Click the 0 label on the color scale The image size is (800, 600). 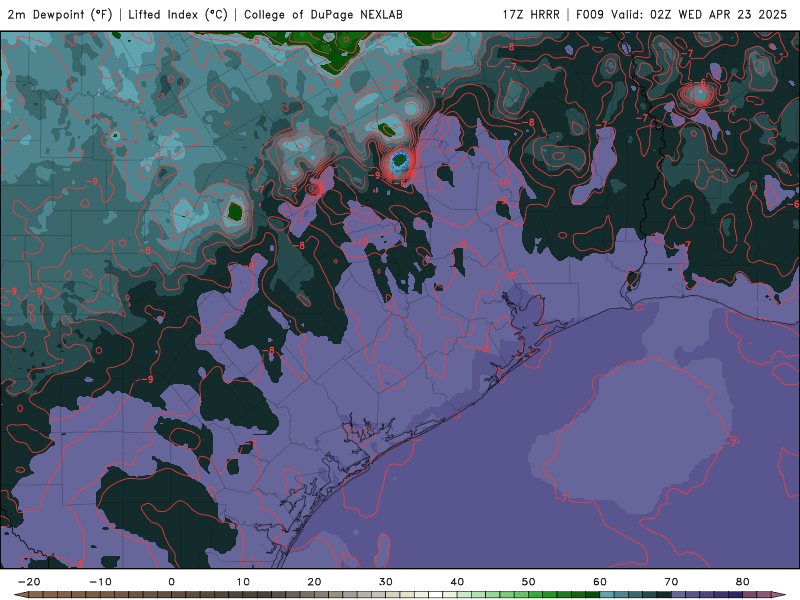pyautogui.click(x=171, y=582)
